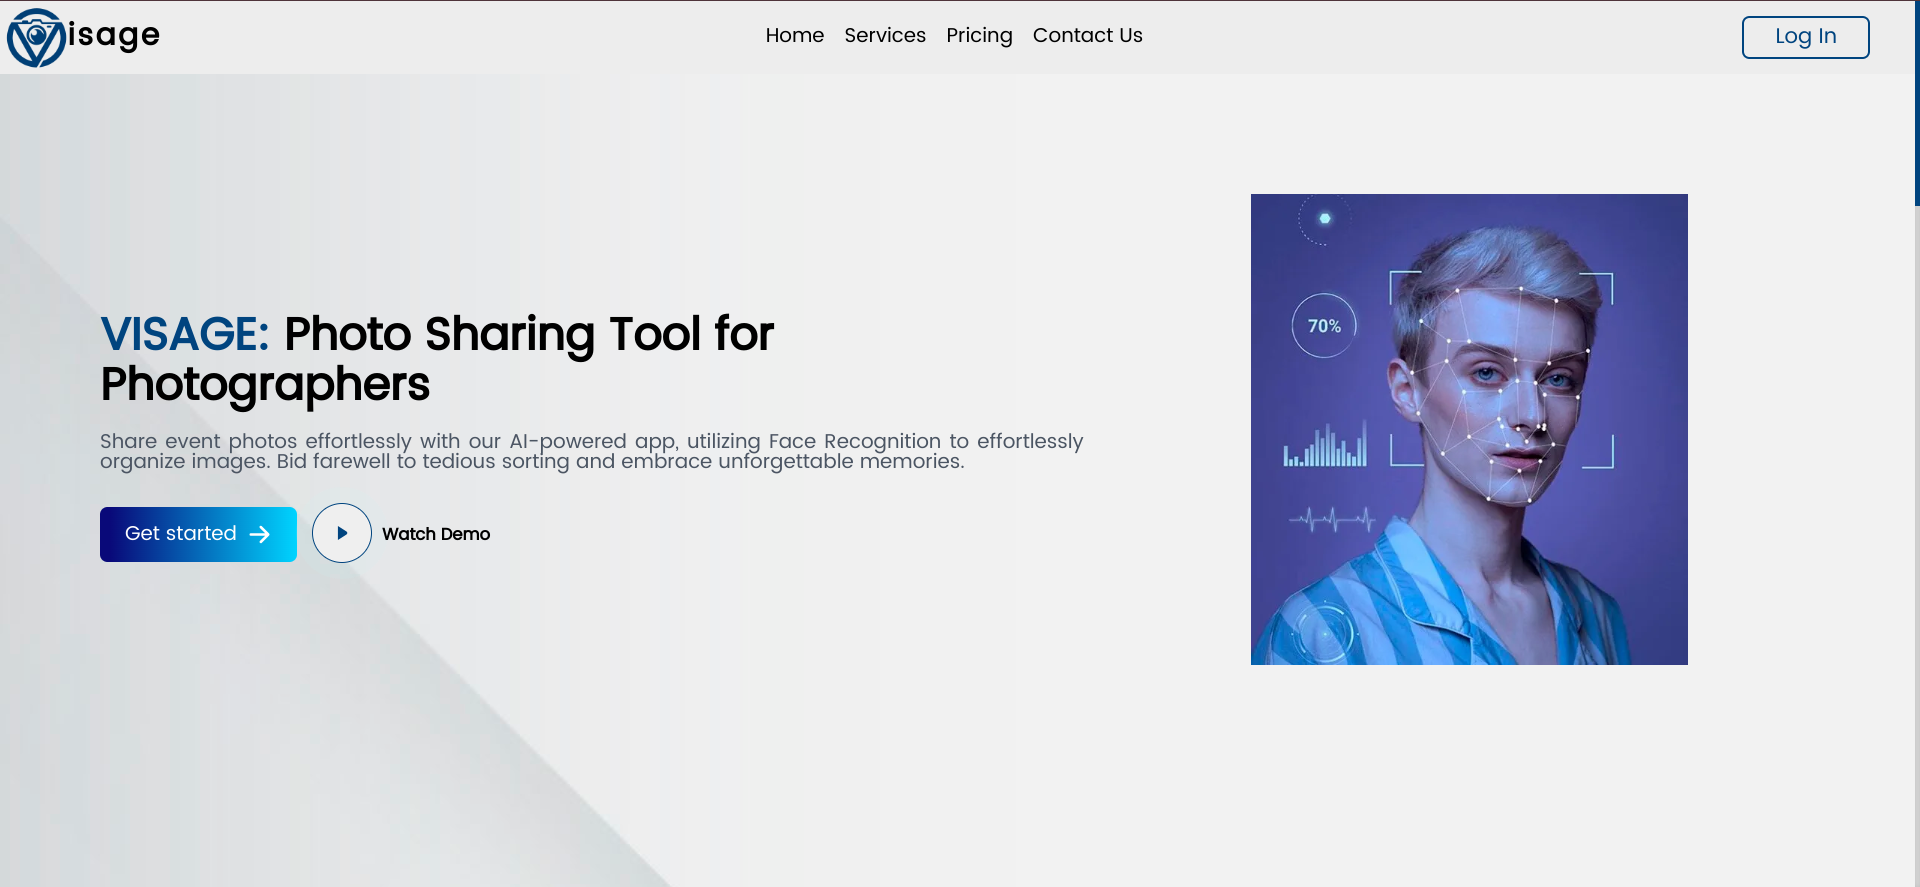Click the 'isage' logo wordmark text
This screenshot has height=887, width=1920.
coord(114,35)
